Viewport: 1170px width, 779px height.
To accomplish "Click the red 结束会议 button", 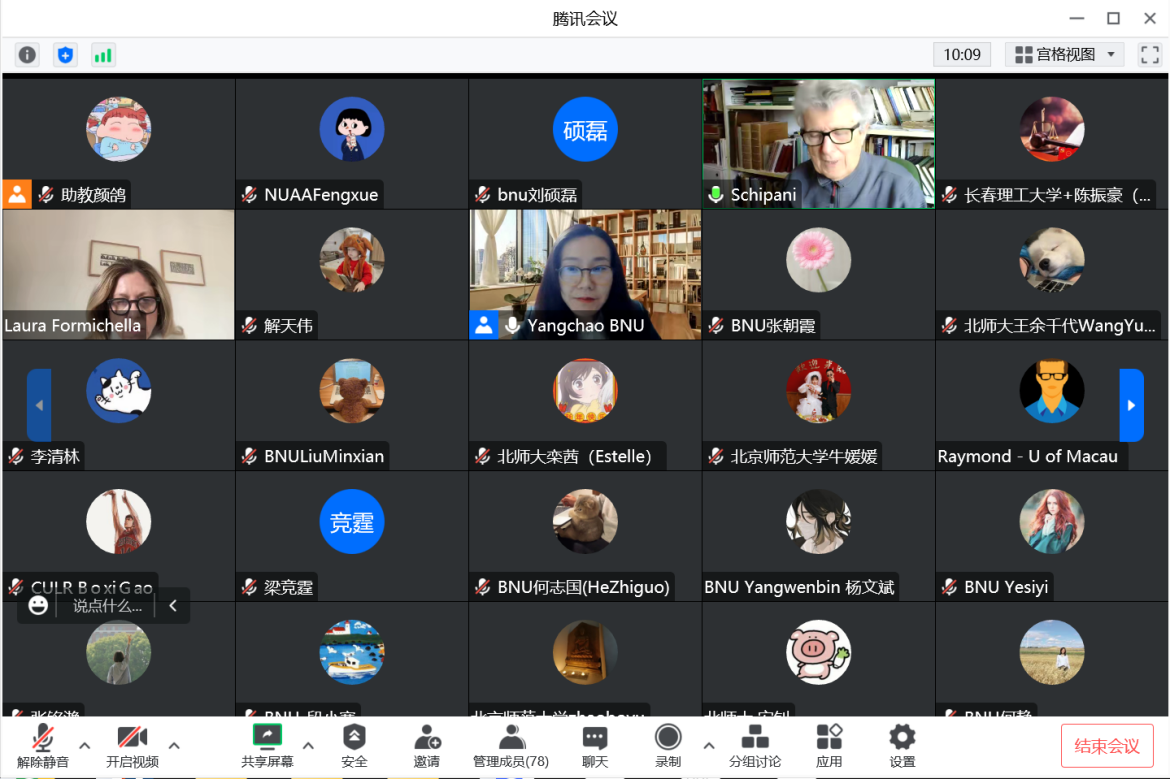I will [1106, 746].
